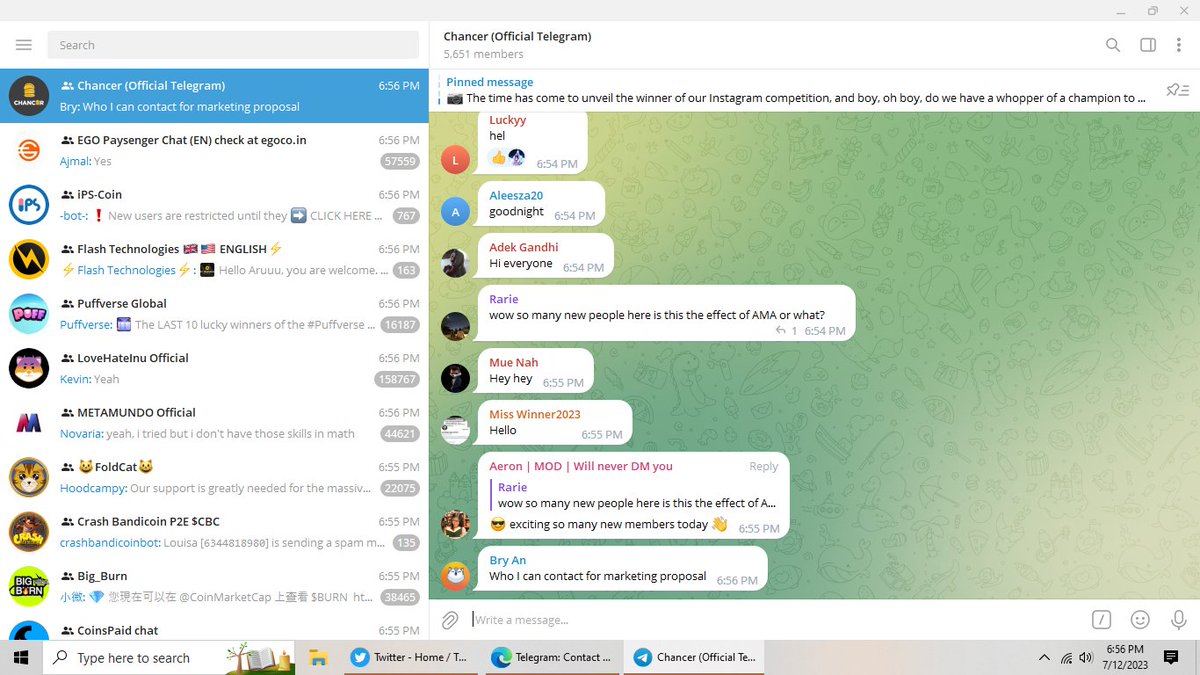Open the network icon in system tray
Screen dimensions: 1200x675
coord(1067,658)
